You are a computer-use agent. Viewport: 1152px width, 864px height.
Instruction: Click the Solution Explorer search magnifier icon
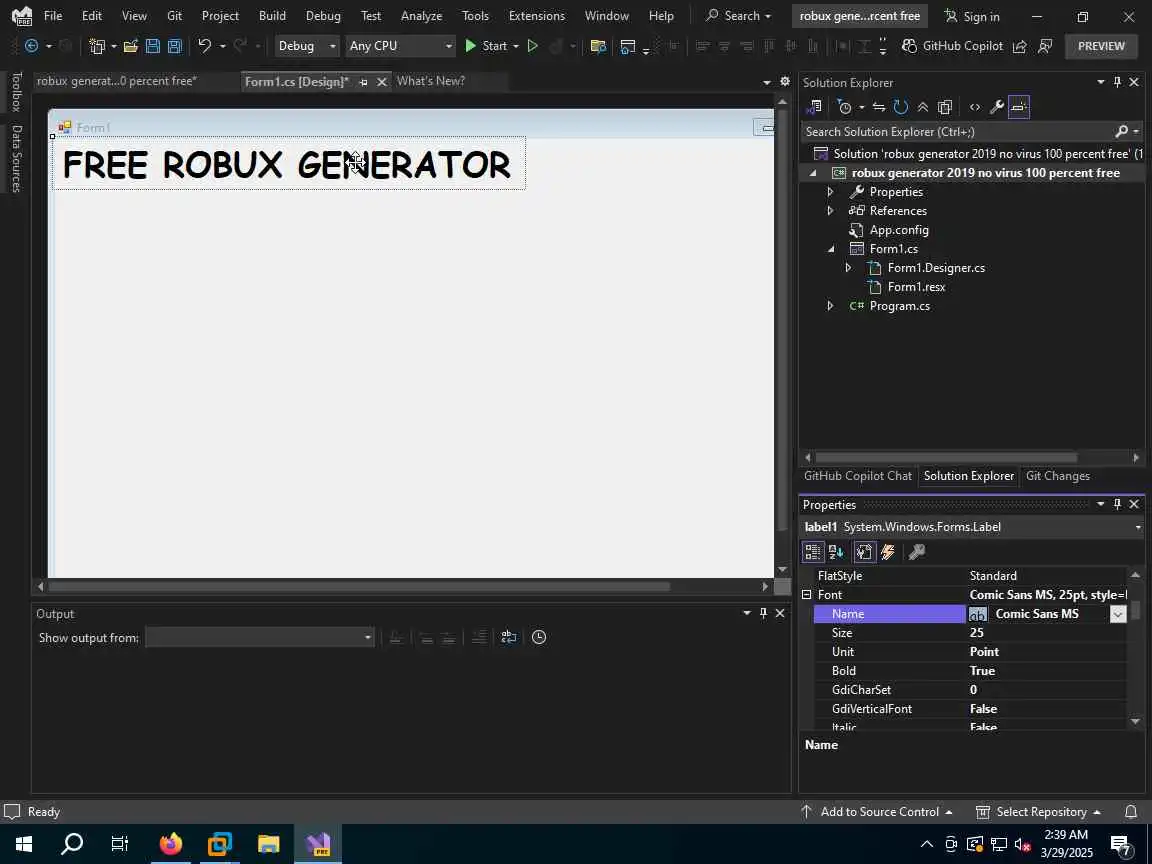(x=1121, y=132)
